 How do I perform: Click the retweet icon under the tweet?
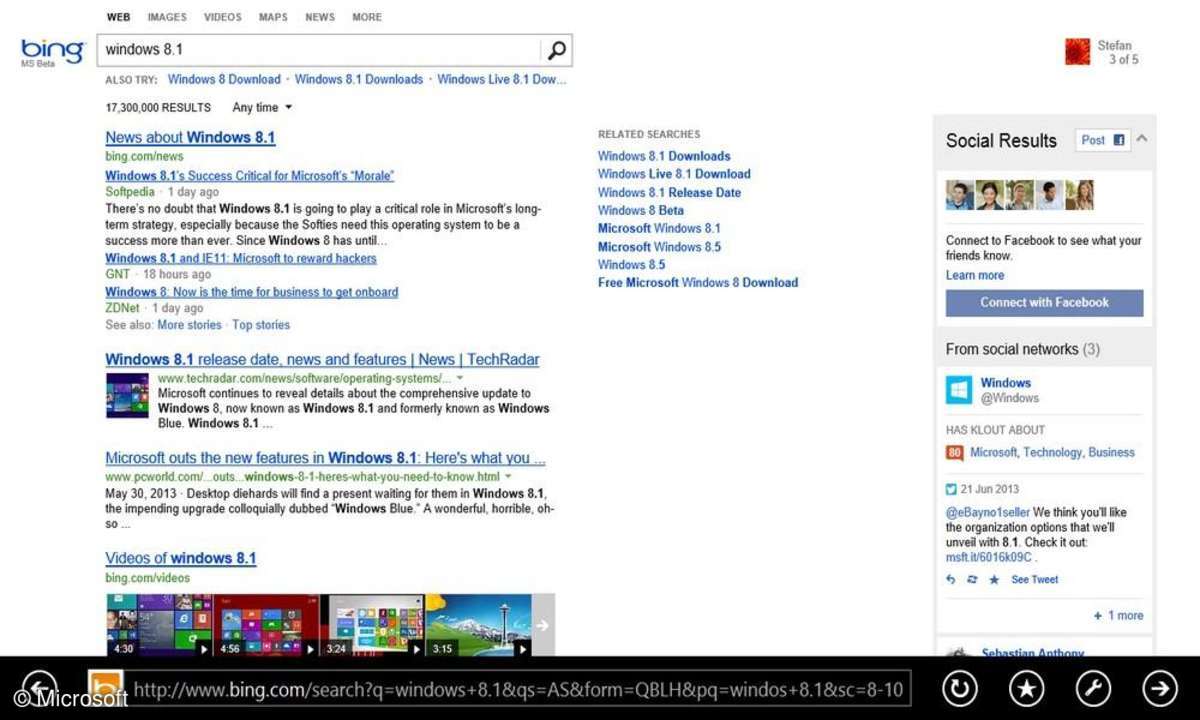(972, 580)
